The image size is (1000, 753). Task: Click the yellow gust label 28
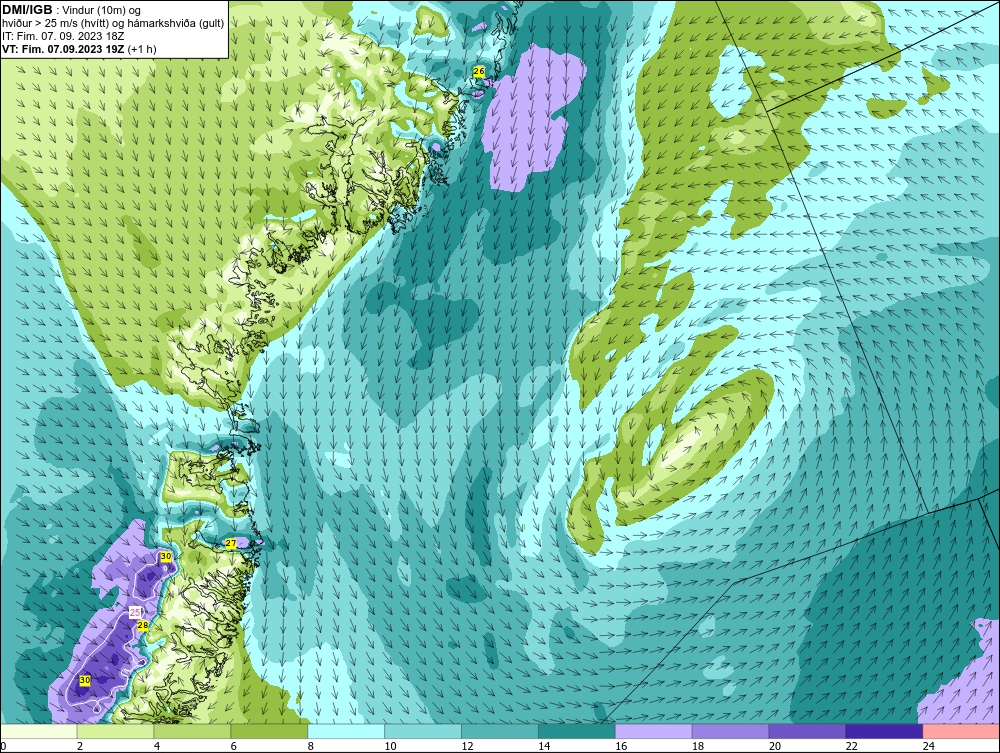coord(143,625)
